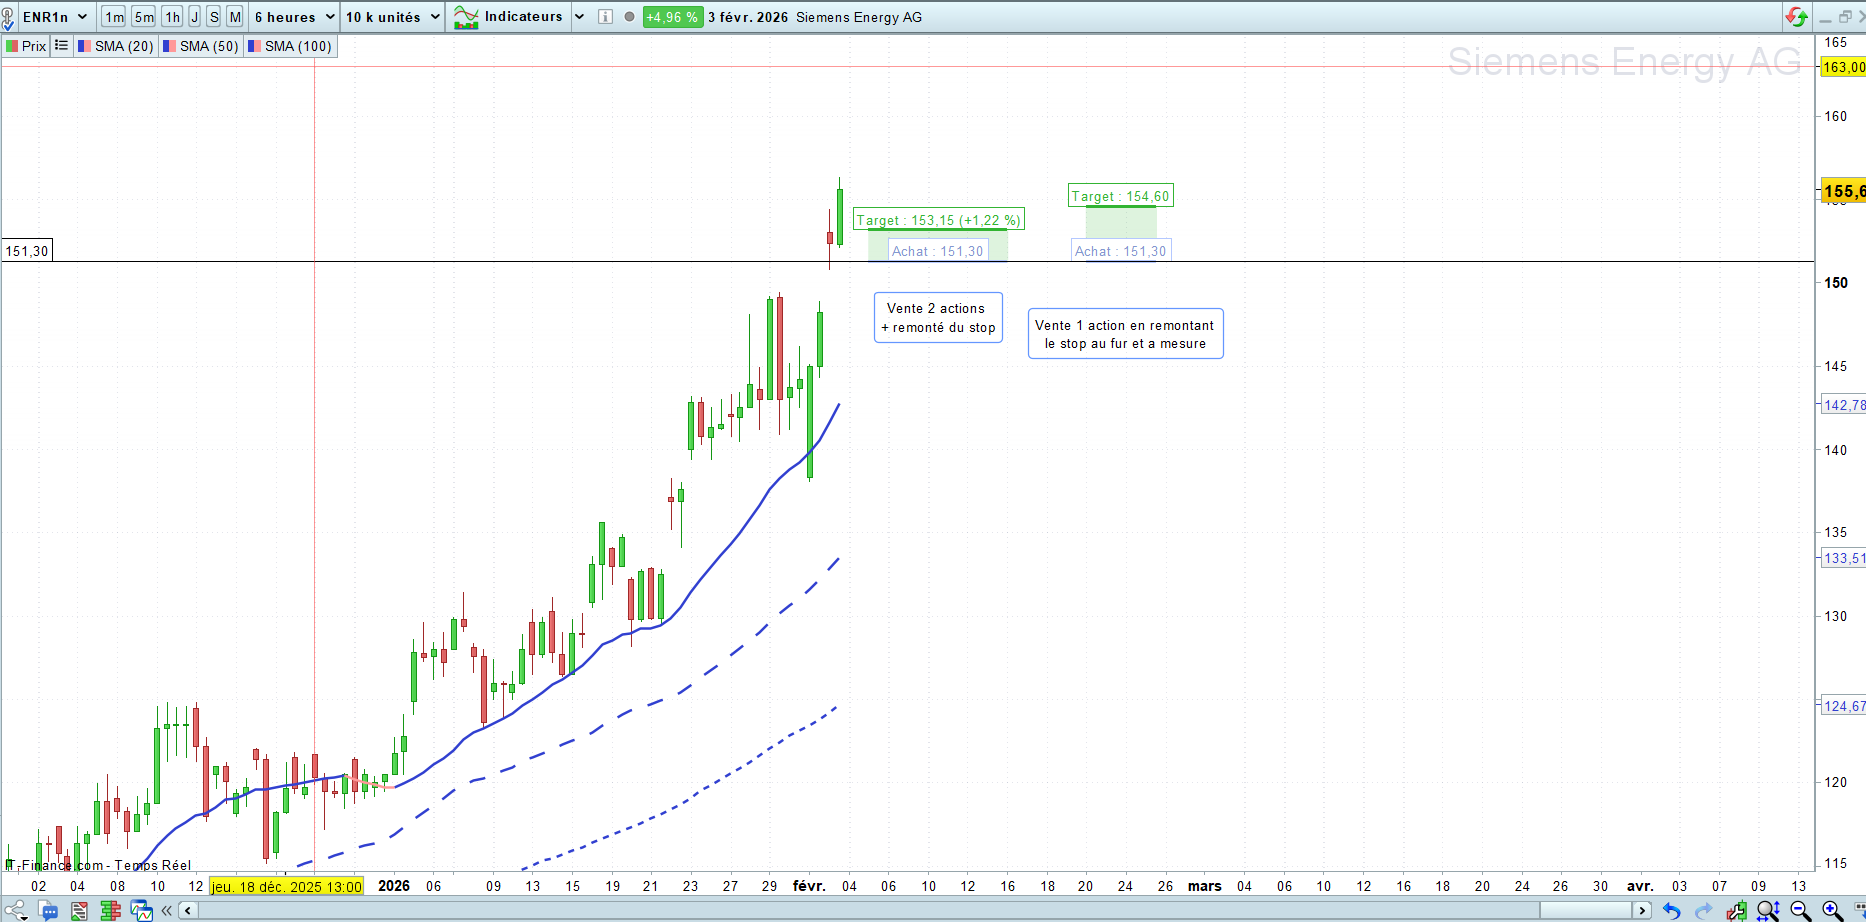Toggle the M monthly timeframe button
1866x922 pixels.
(235, 17)
